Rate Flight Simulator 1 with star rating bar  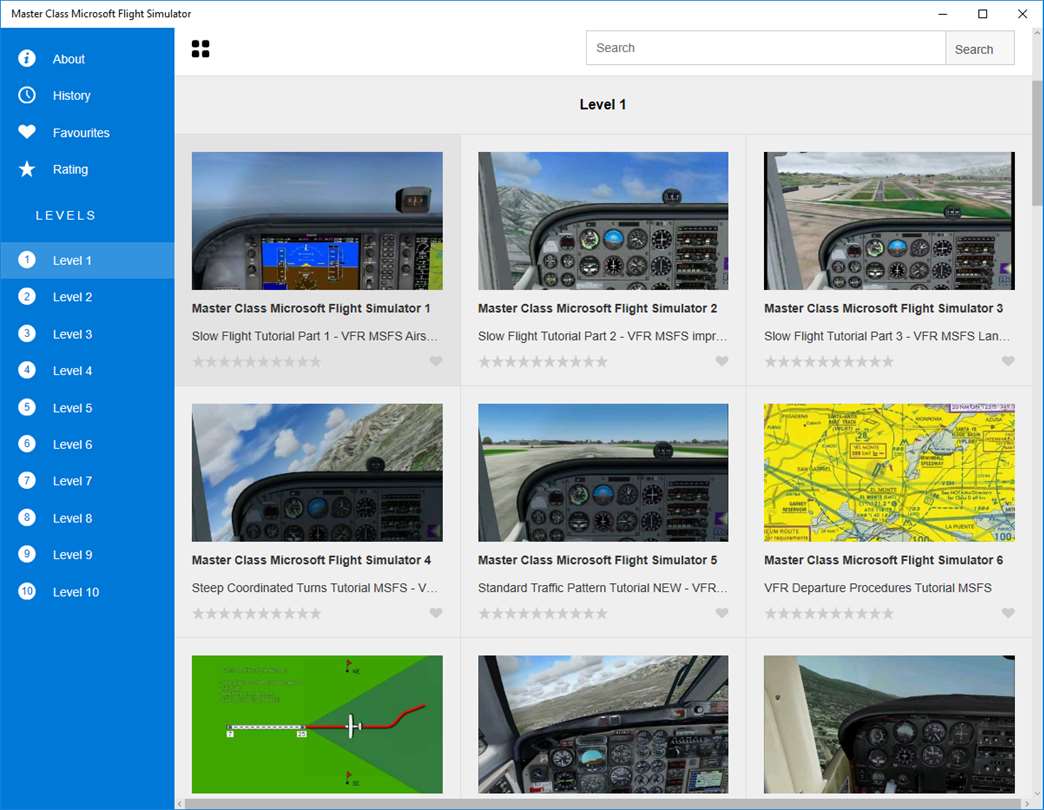(256, 361)
